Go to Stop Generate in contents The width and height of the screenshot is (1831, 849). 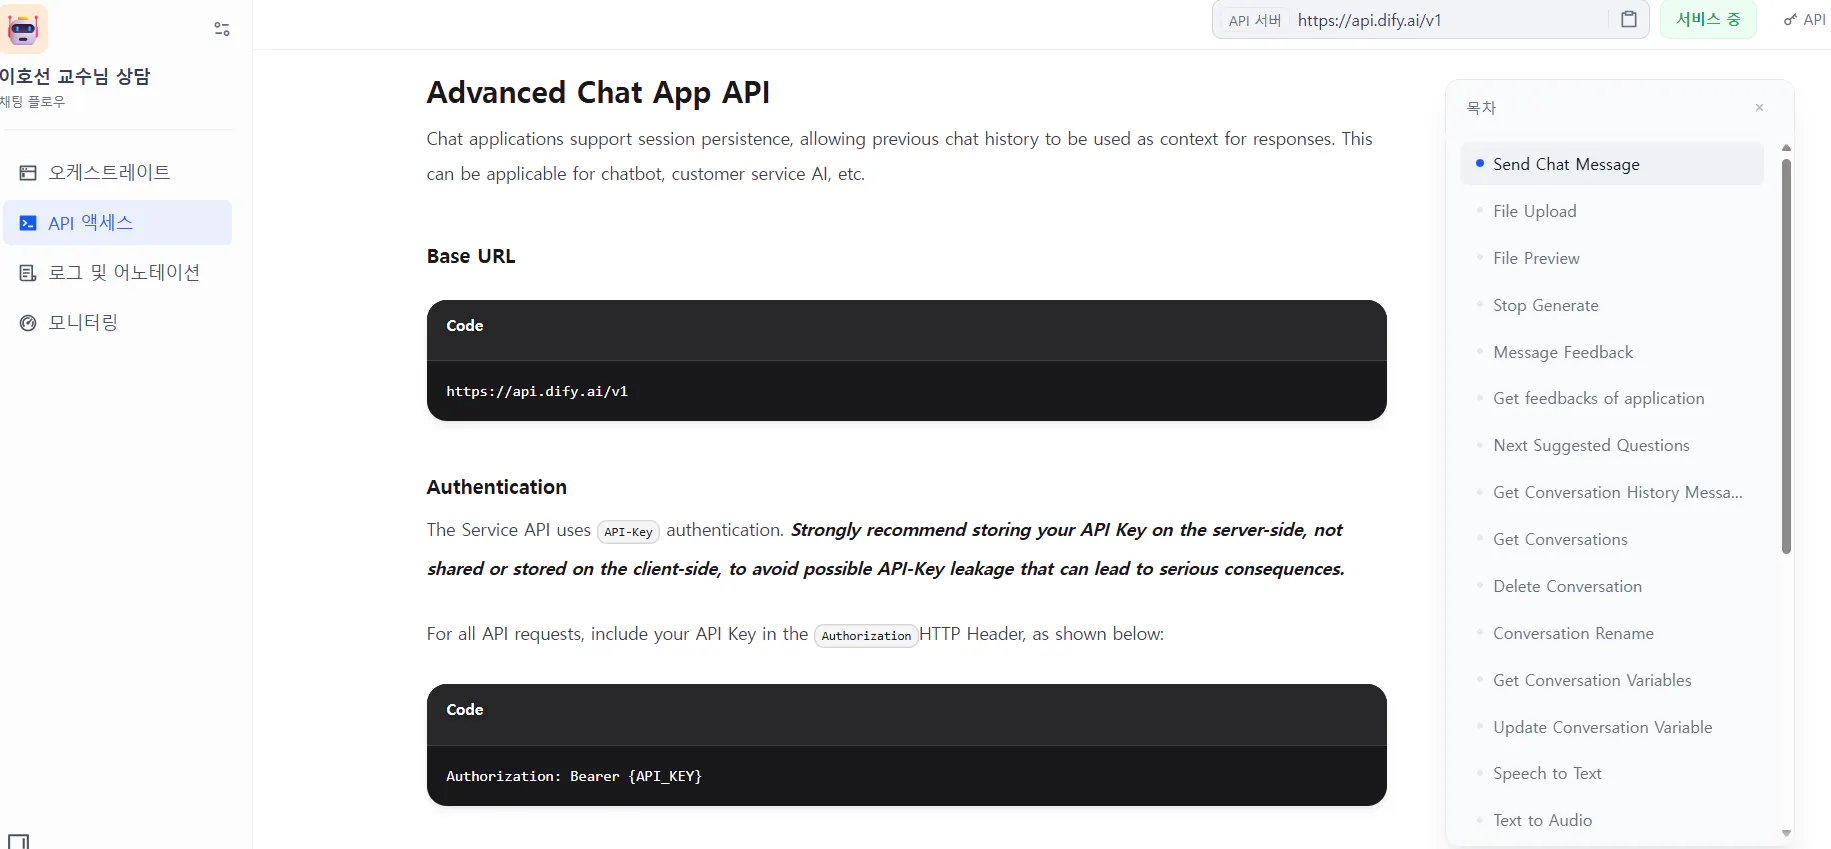pyautogui.click(x=1545, y=305)
